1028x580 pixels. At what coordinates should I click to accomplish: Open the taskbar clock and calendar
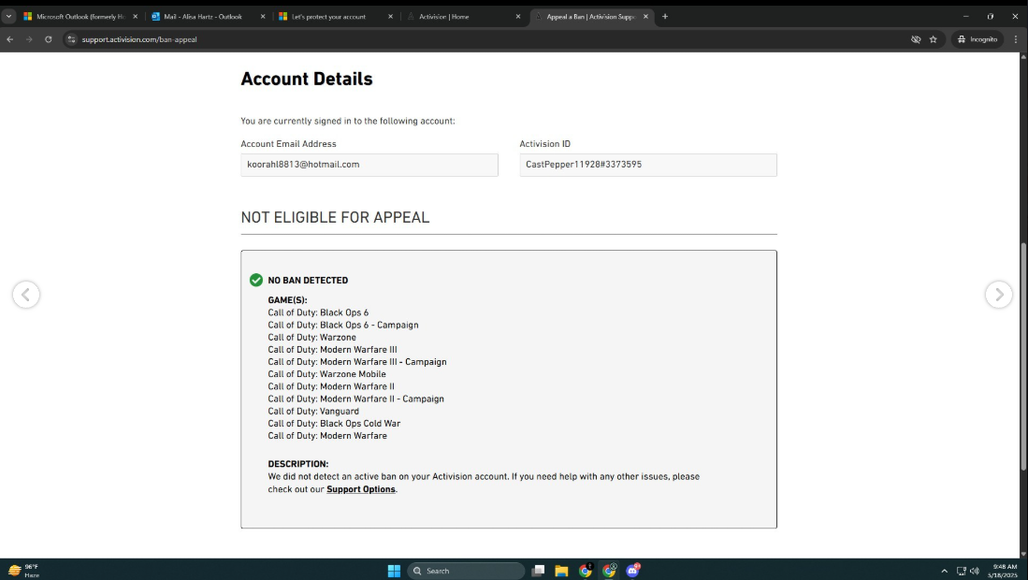[1004, 571]
